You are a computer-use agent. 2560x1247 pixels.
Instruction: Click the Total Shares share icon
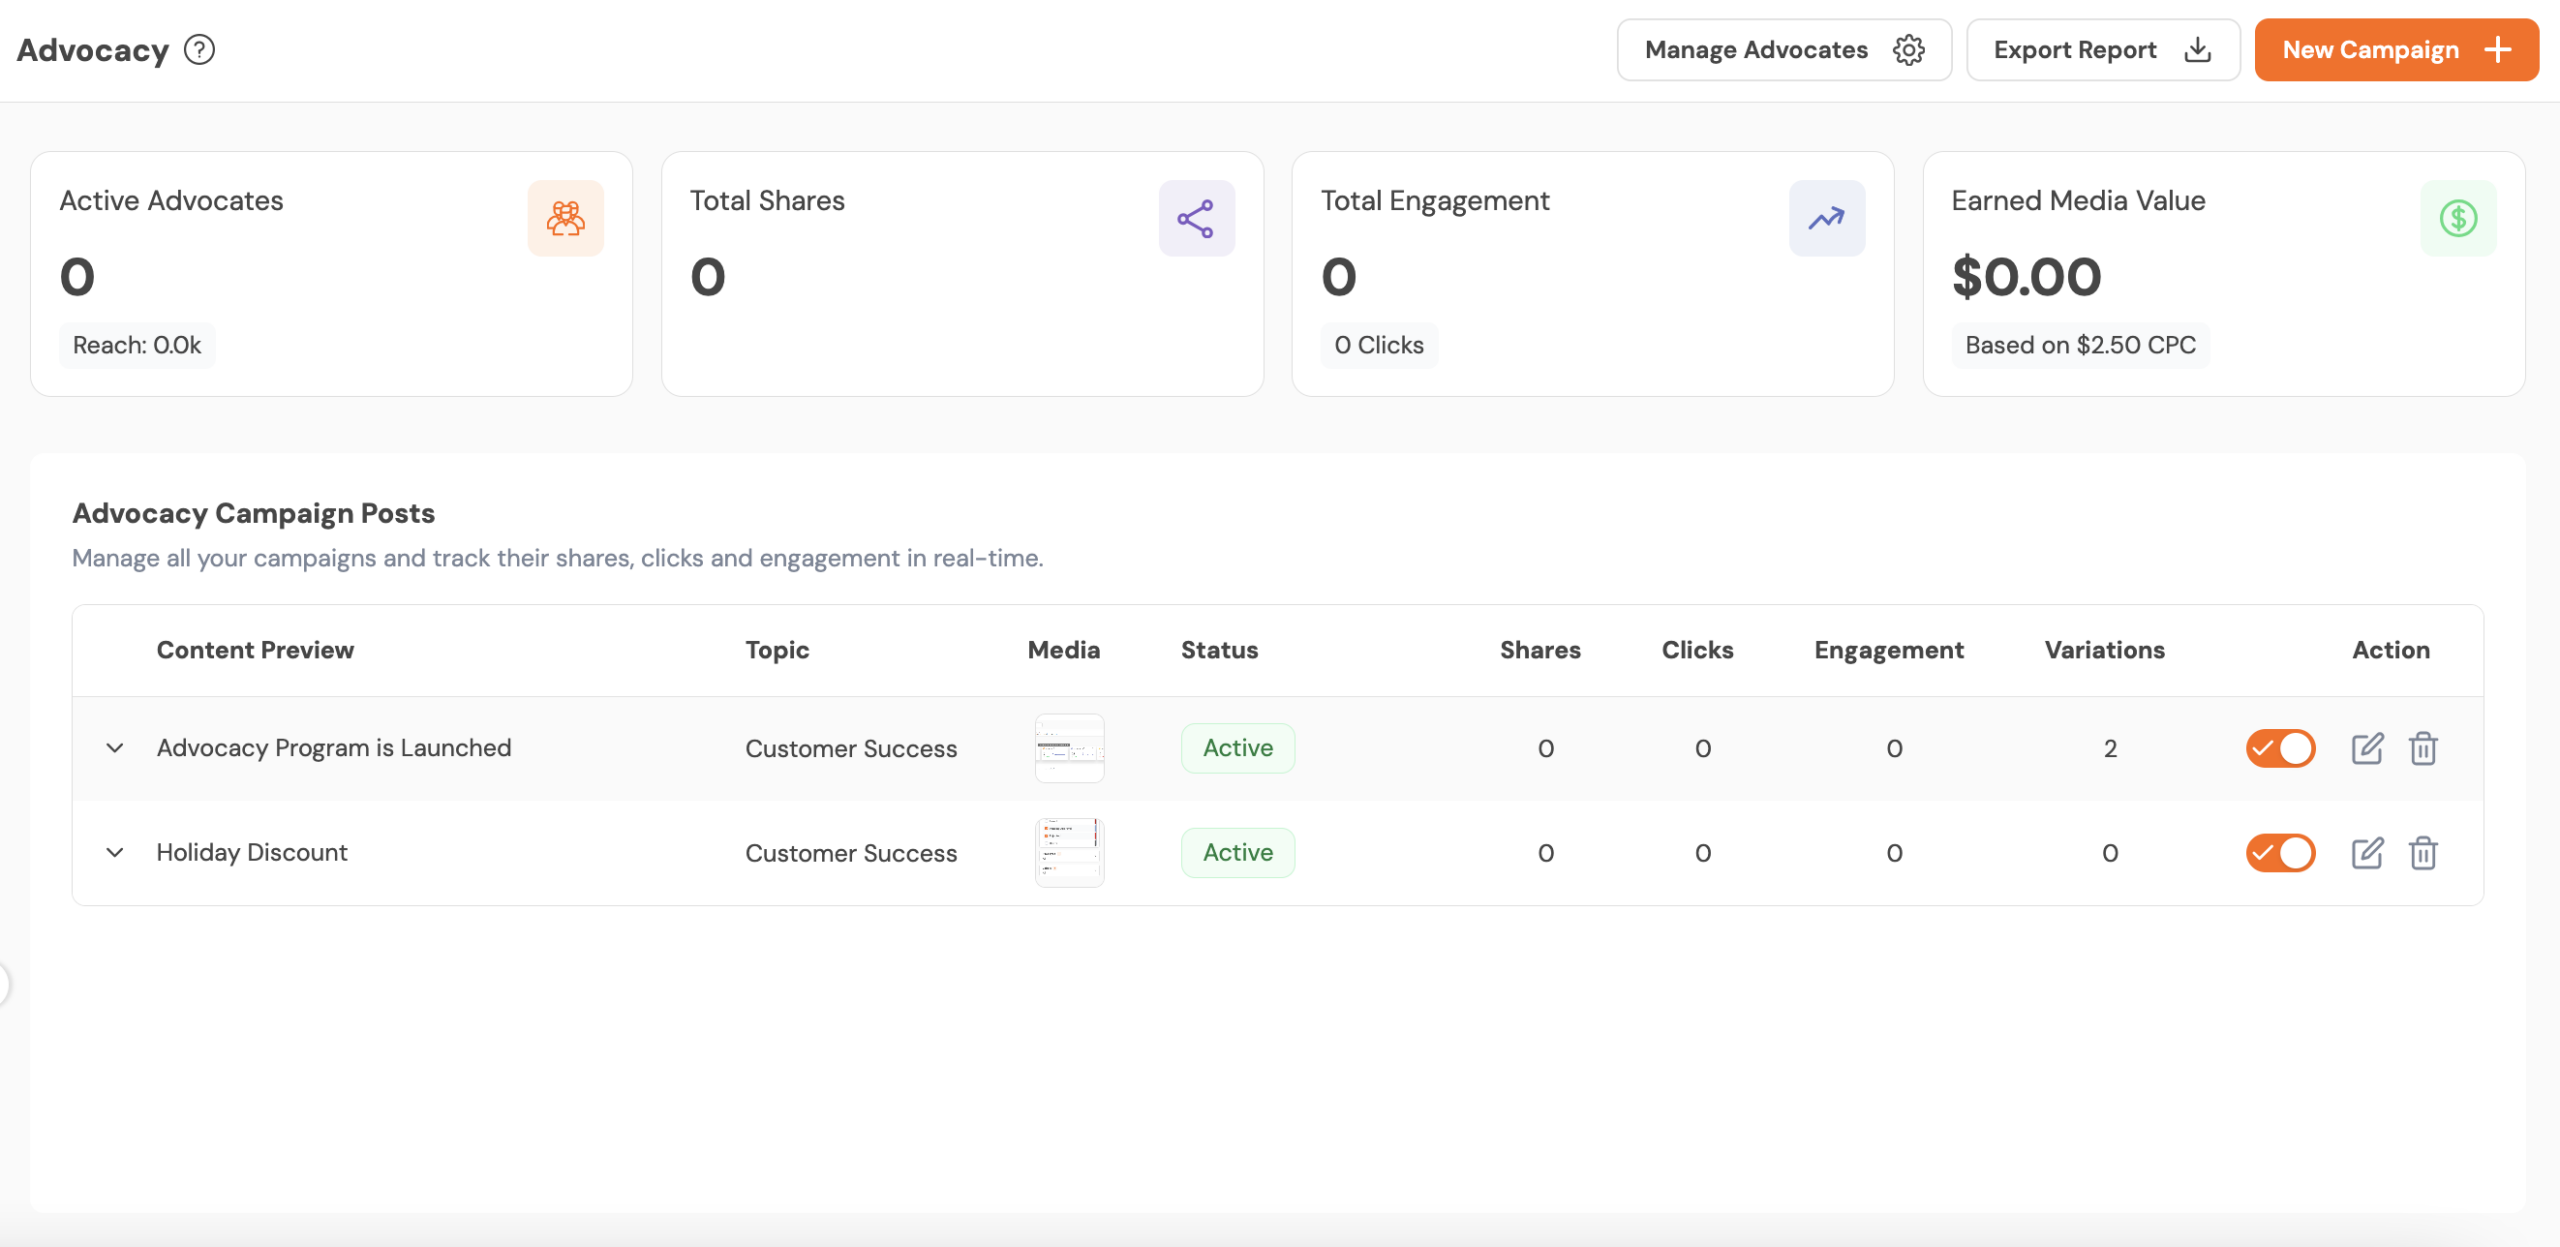click(1196, 218)
